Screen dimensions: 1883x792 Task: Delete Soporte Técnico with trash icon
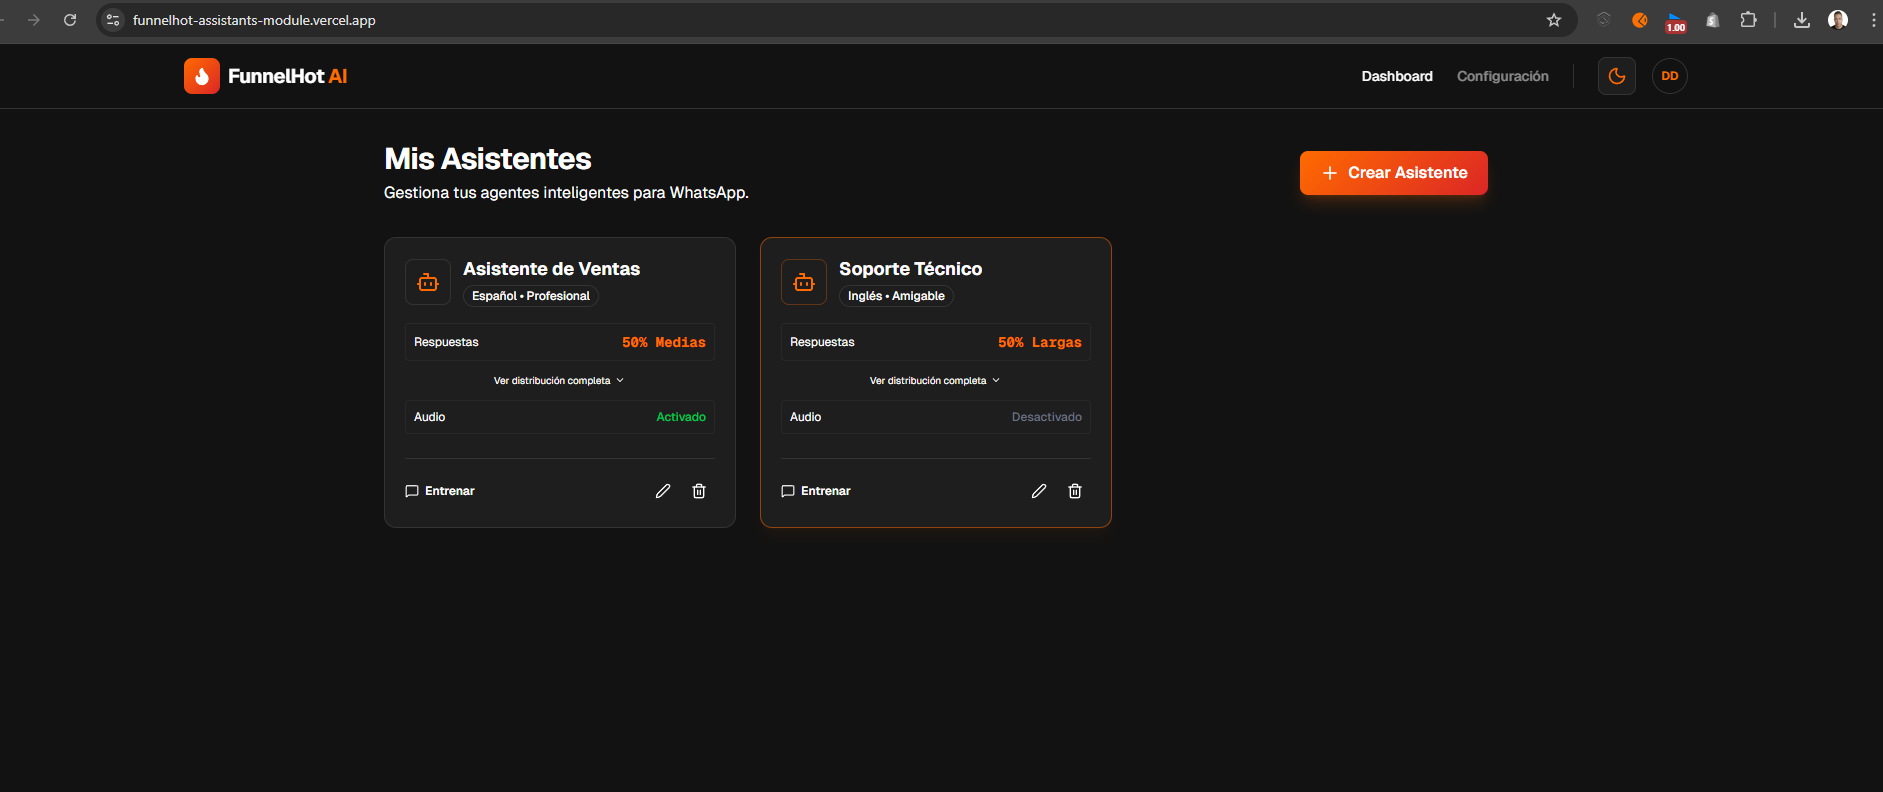[1075, 491]
